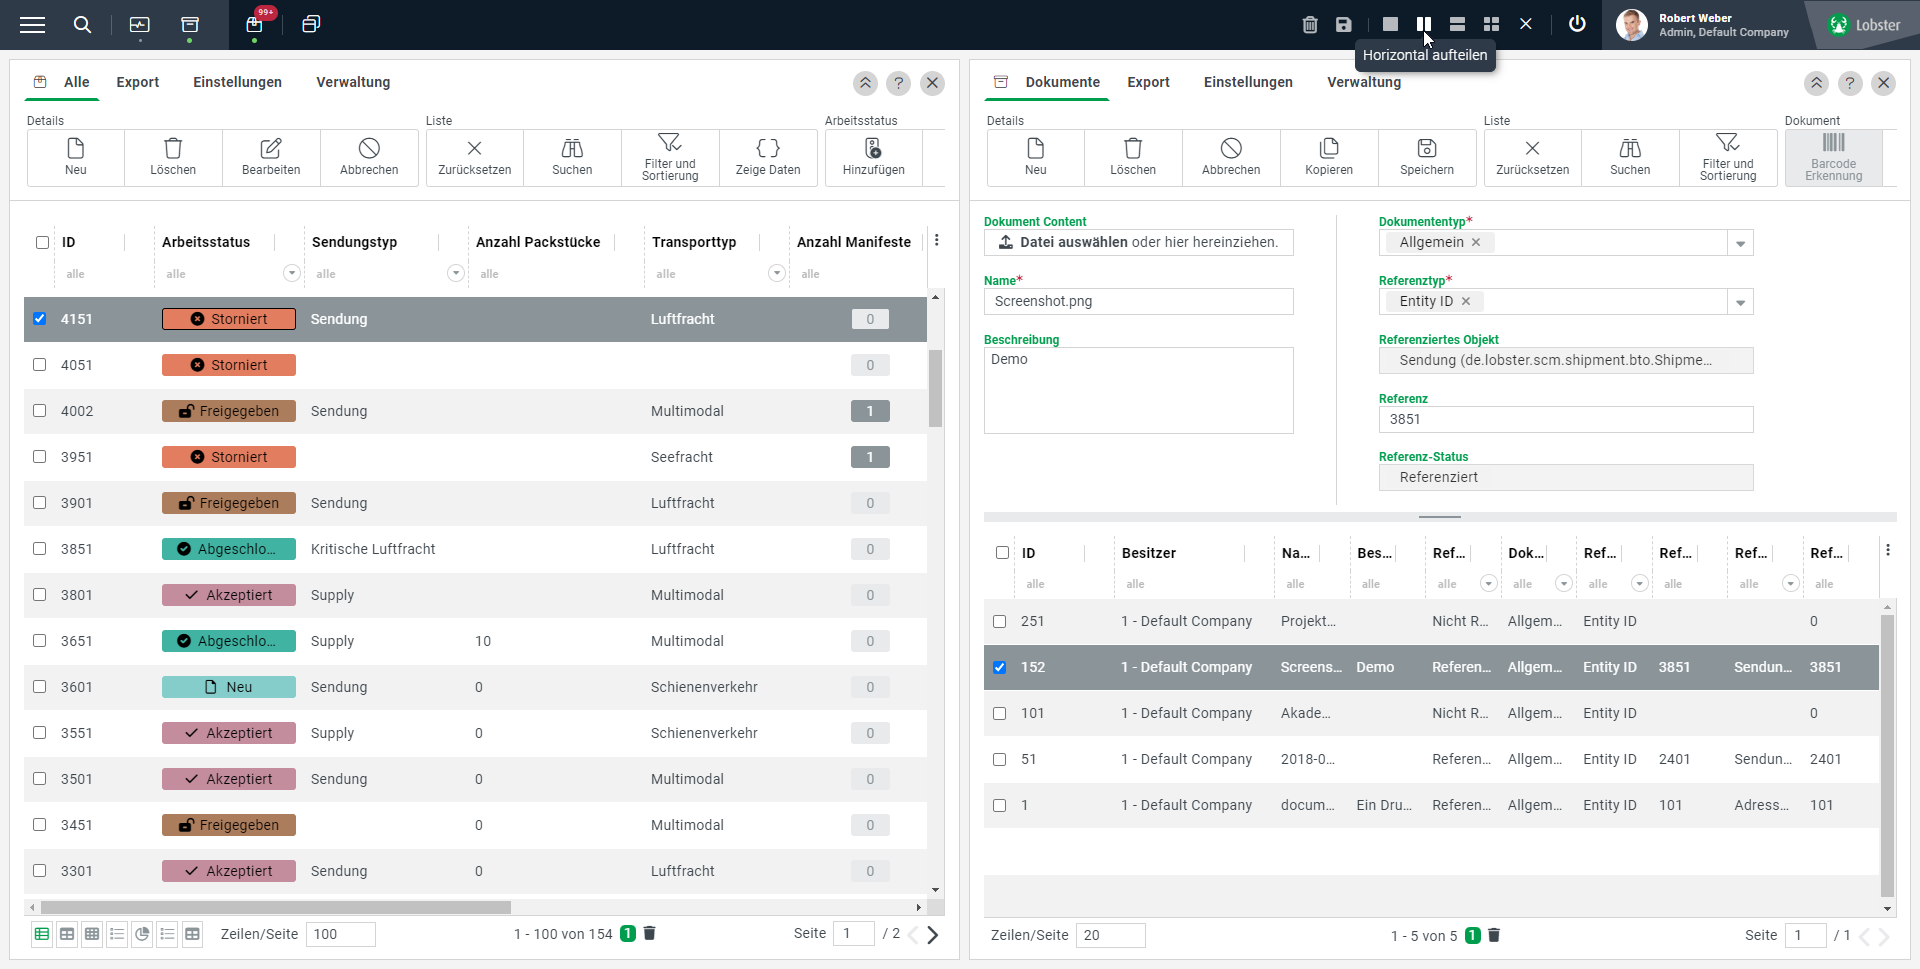Viewport: 1920px width, 969px height.
Task: Click Hinzufügen under Arbeitsstatus
Action: (x=874, y=158)
